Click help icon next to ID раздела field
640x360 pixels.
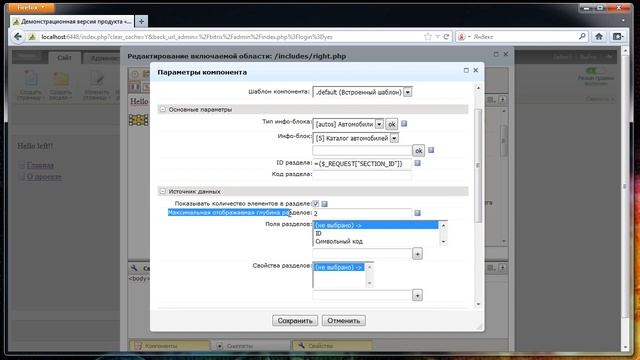tap(418, 163)
